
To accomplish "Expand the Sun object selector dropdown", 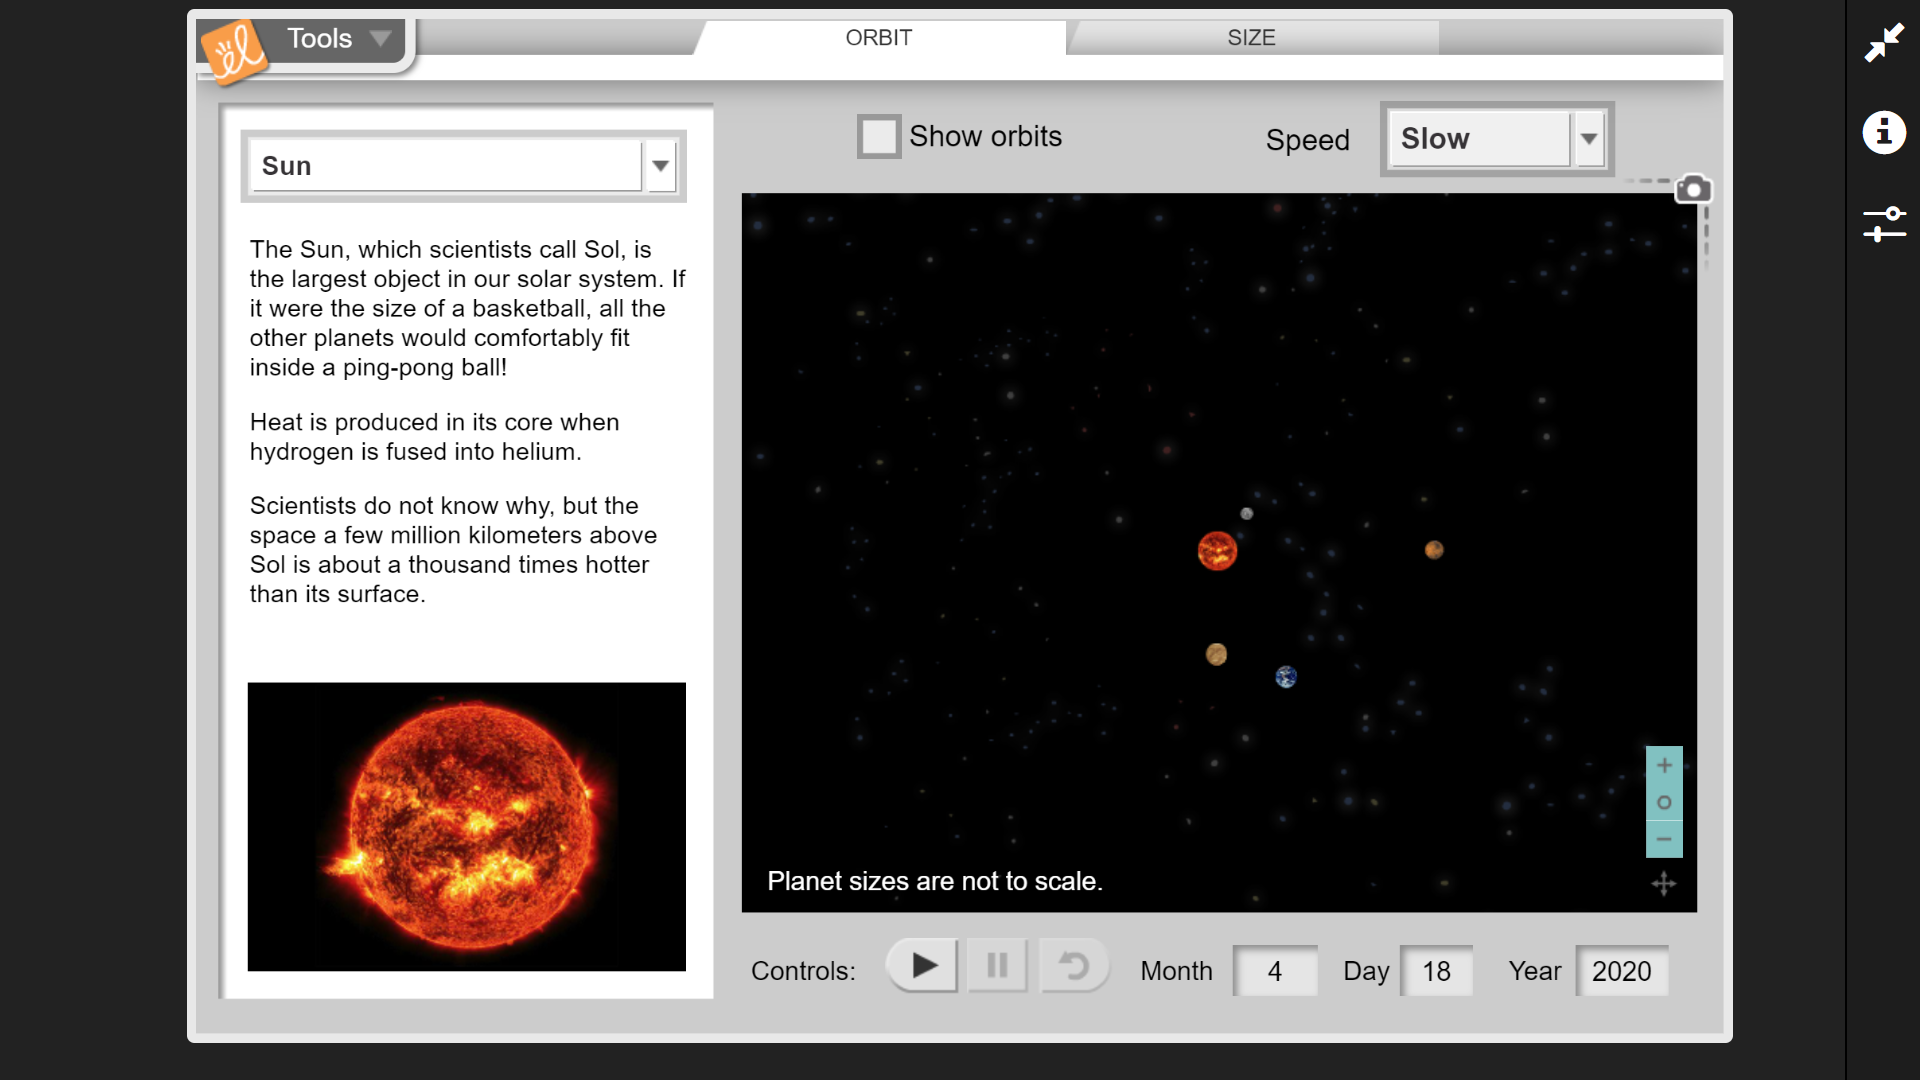I will coord(660,166).
